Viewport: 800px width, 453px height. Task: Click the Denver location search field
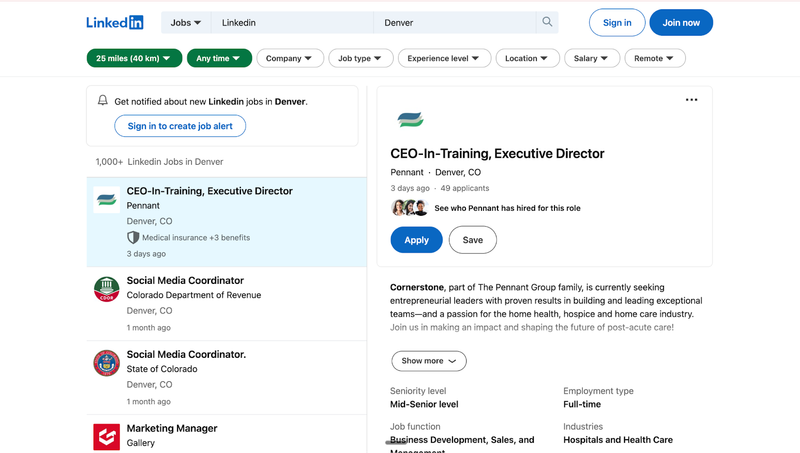[455, 22]
